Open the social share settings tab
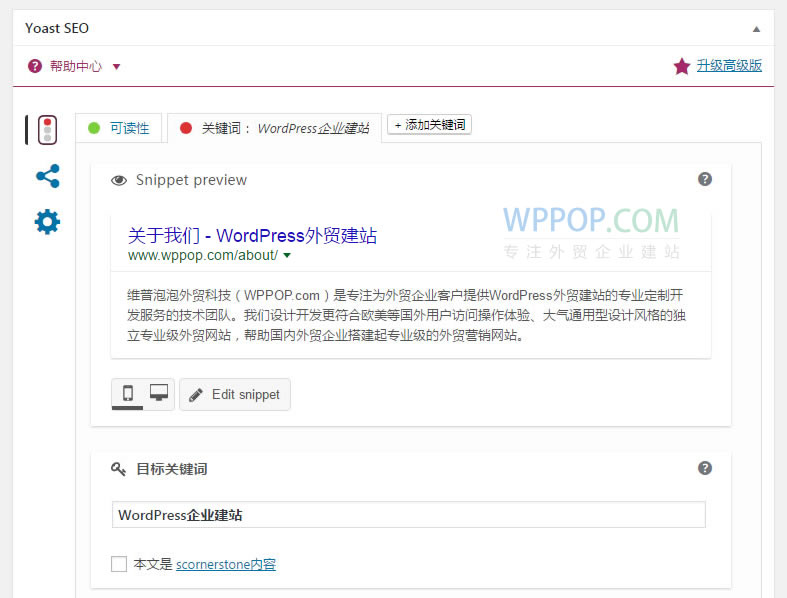The width and height of the screenshot is (787, 598). point(48,176)
